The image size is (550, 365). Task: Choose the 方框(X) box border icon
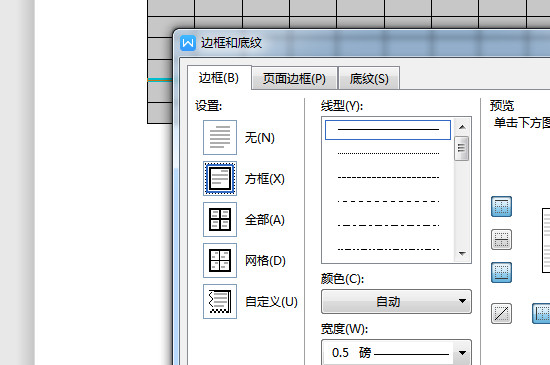pyautogui.click(x=220, y=178)
